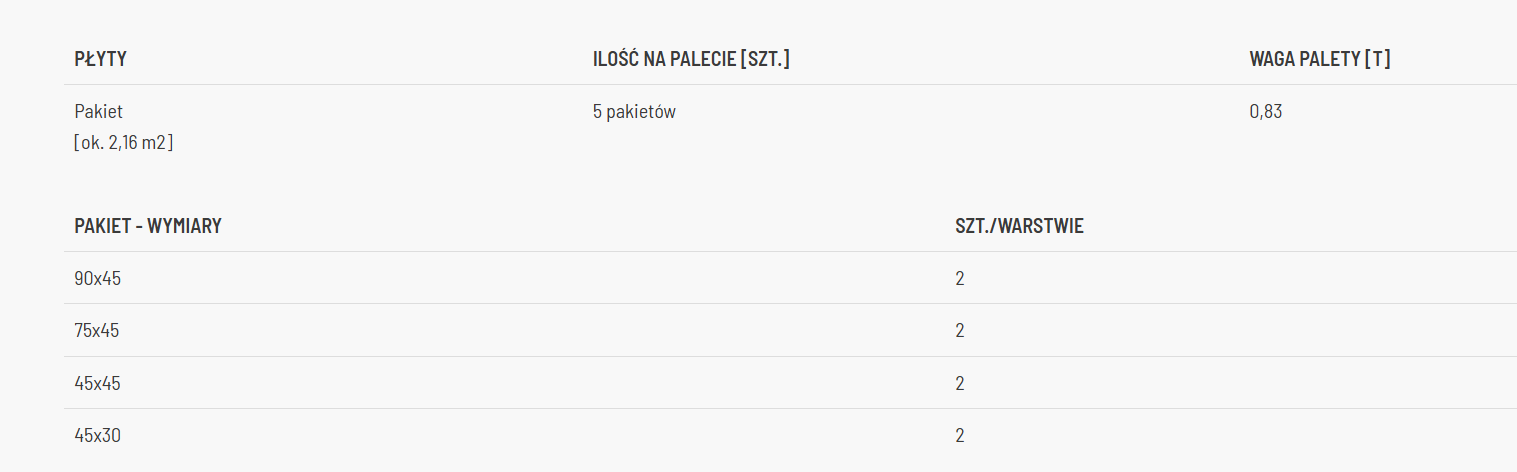
Task: Click the SZT./WARSTWIE column header
Action: tap(1019, 226)
